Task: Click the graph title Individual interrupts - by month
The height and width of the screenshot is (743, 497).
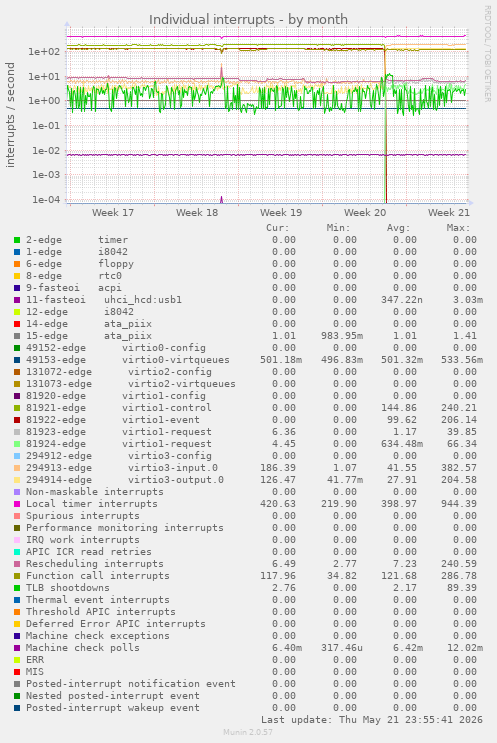Action: click(x=248, y=19)
